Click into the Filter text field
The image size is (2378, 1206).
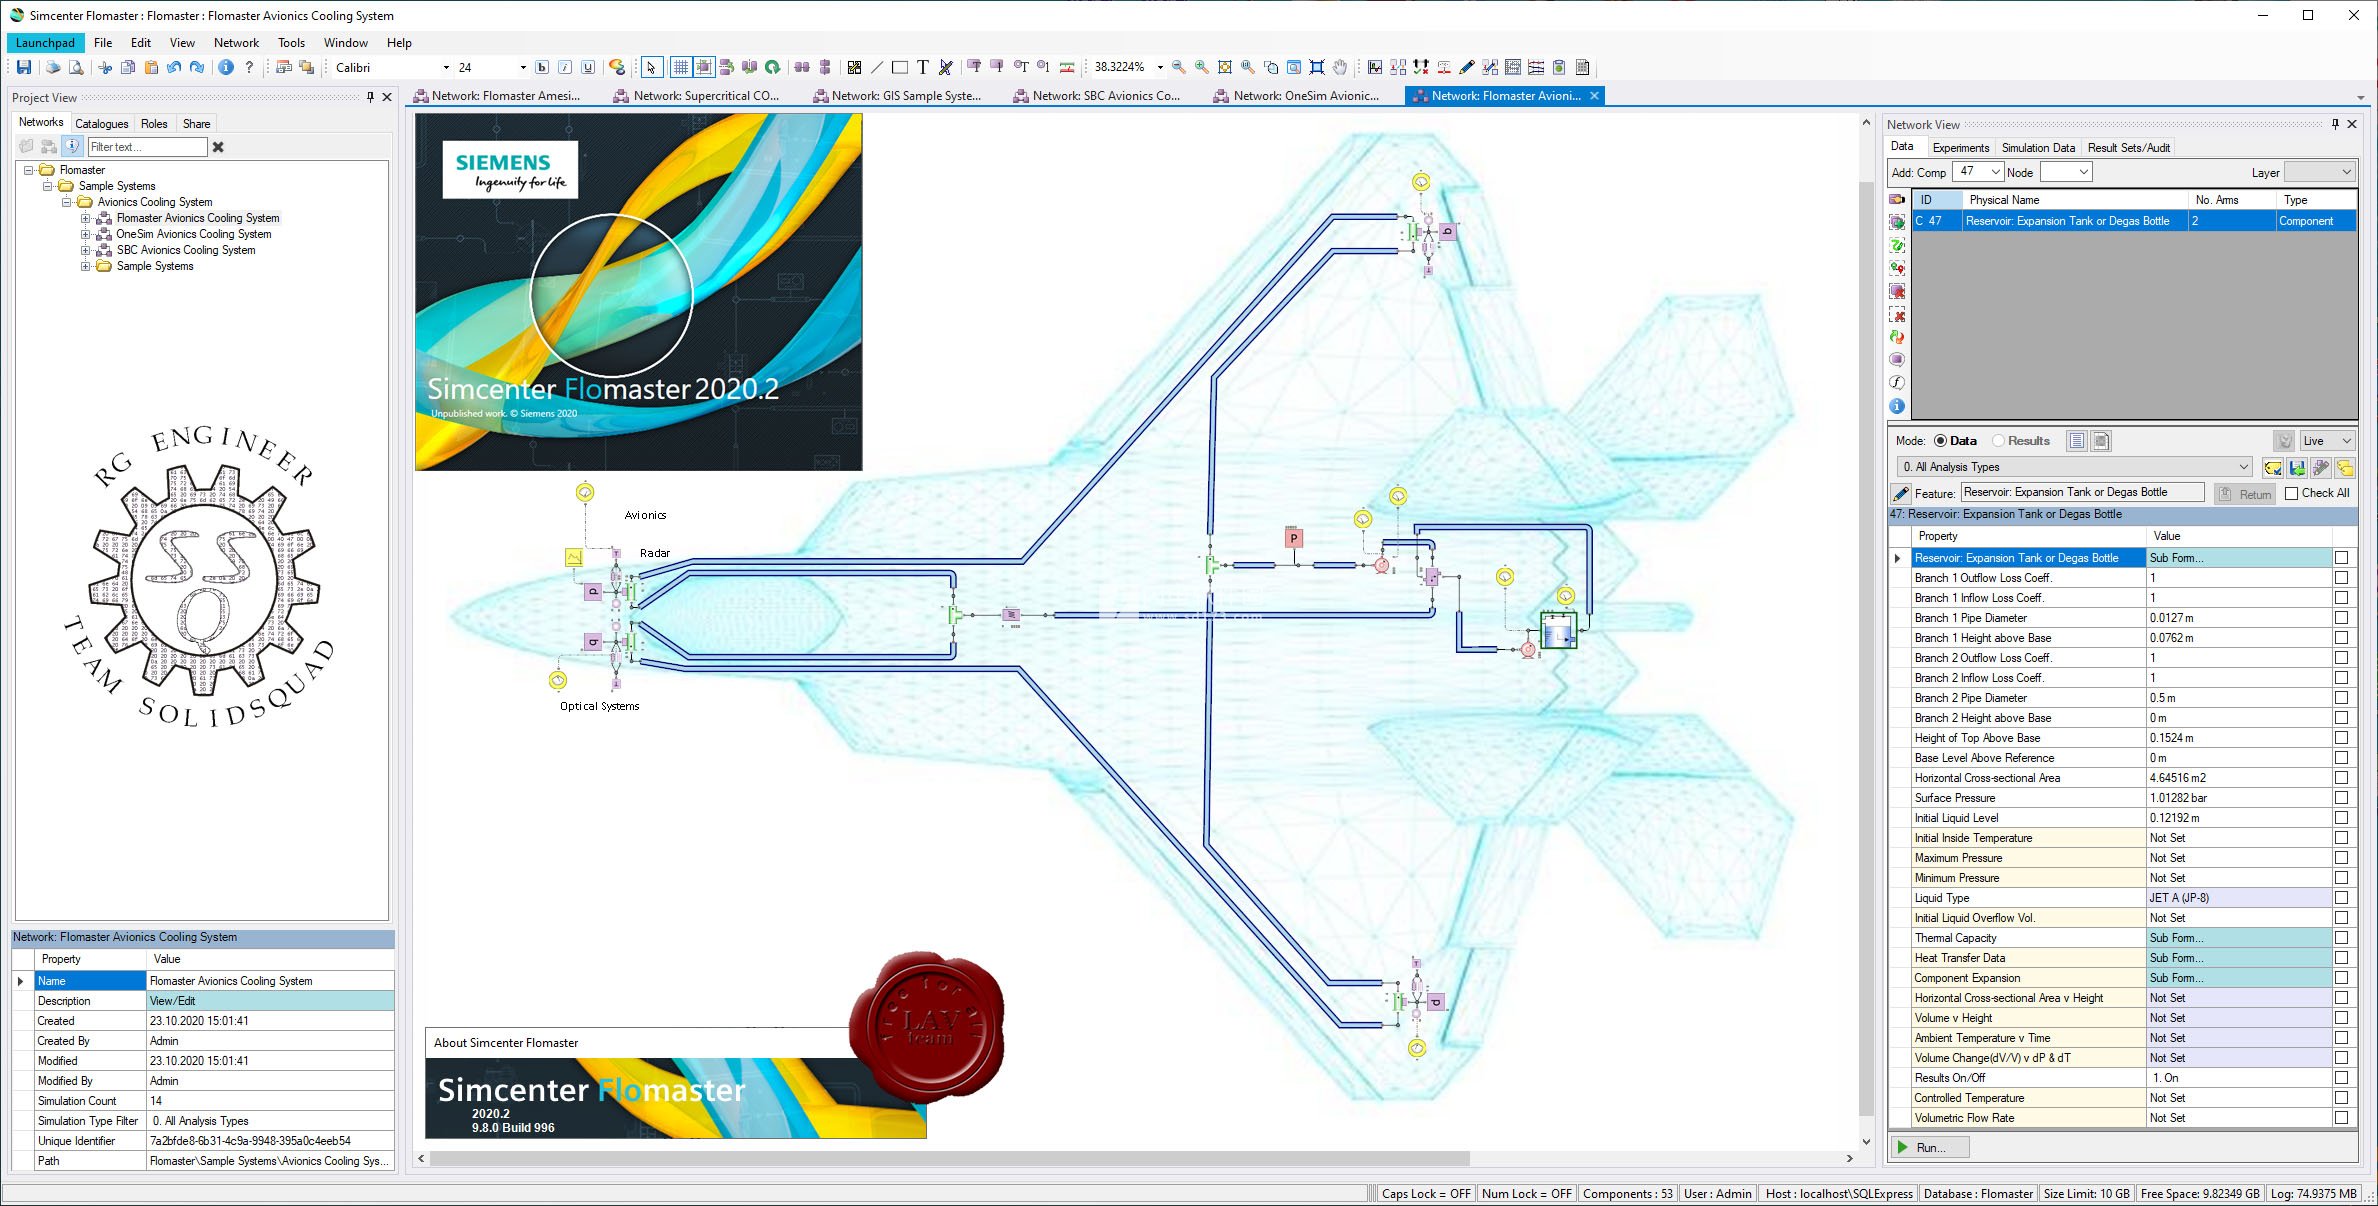click(x=147, y=147)
